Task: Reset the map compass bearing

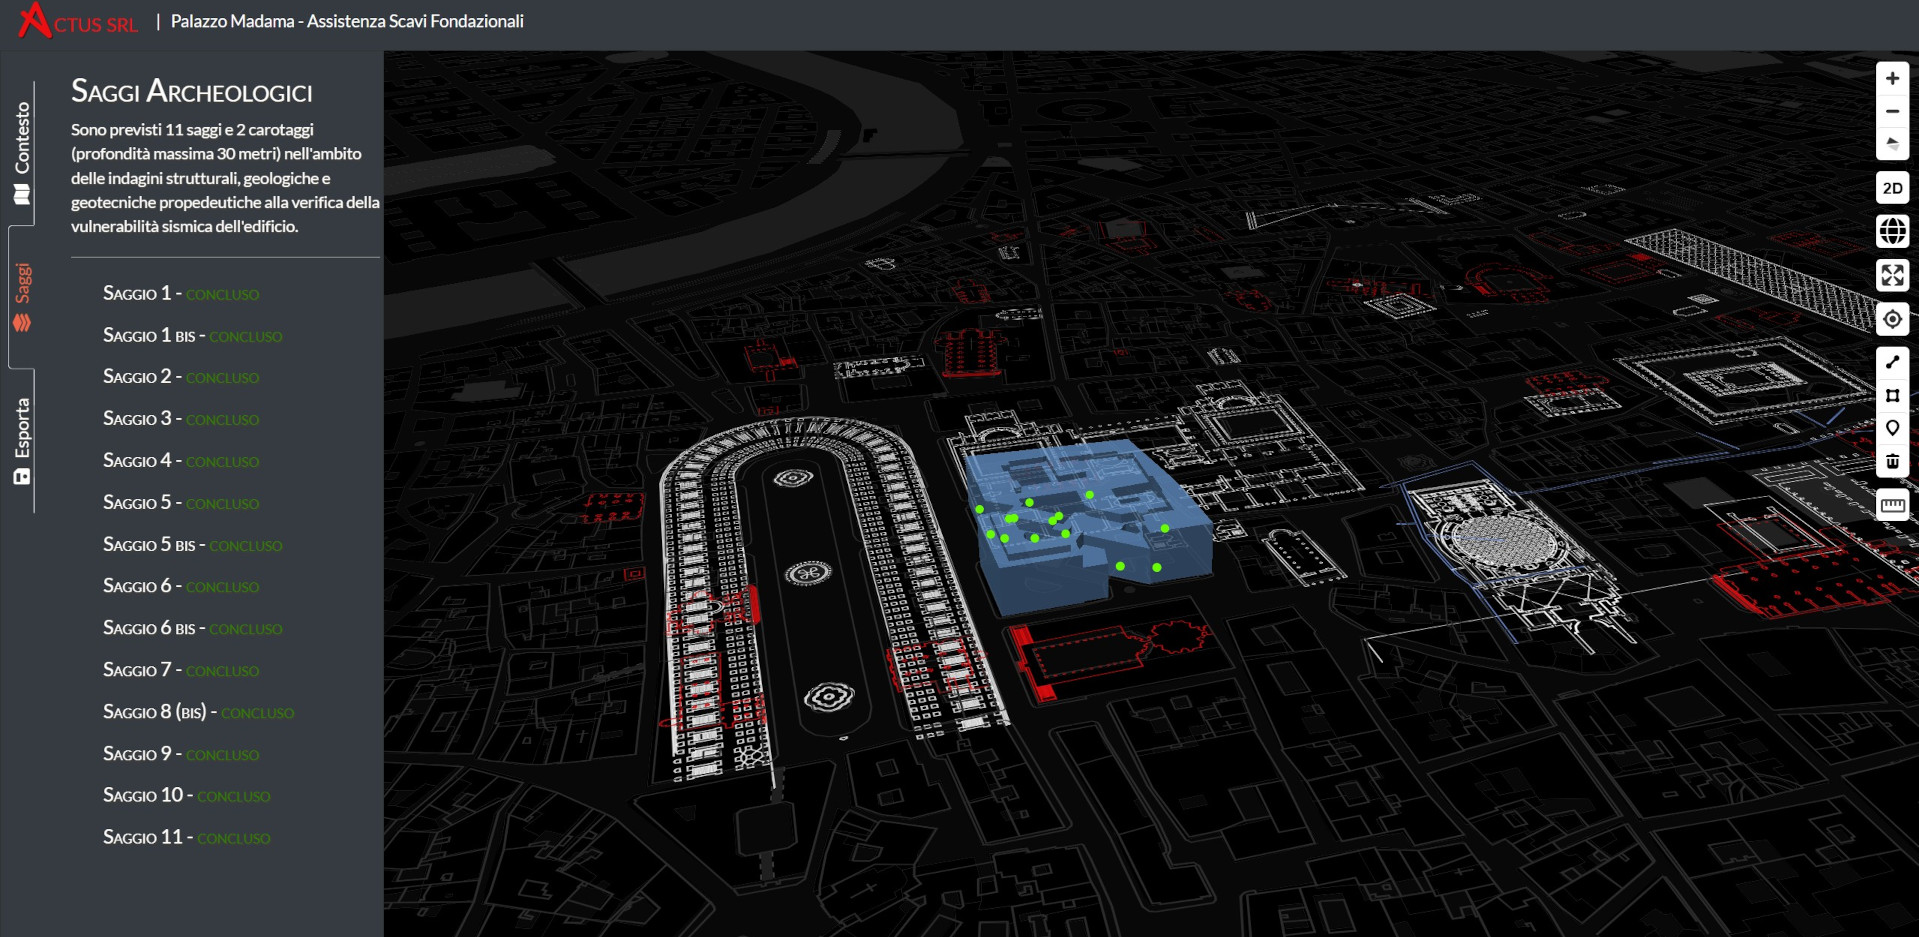Action: tap(1892, 144)
